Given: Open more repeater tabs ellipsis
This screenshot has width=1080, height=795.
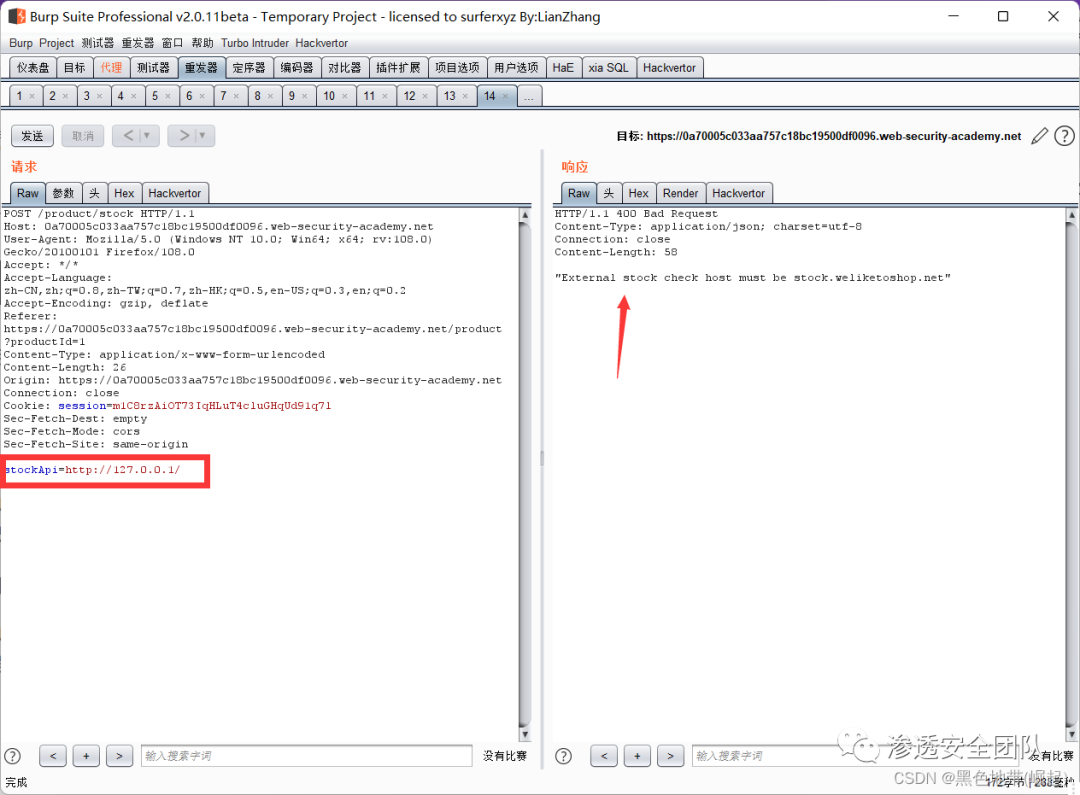Looking at the screenshot, I should tap(529, 96).
